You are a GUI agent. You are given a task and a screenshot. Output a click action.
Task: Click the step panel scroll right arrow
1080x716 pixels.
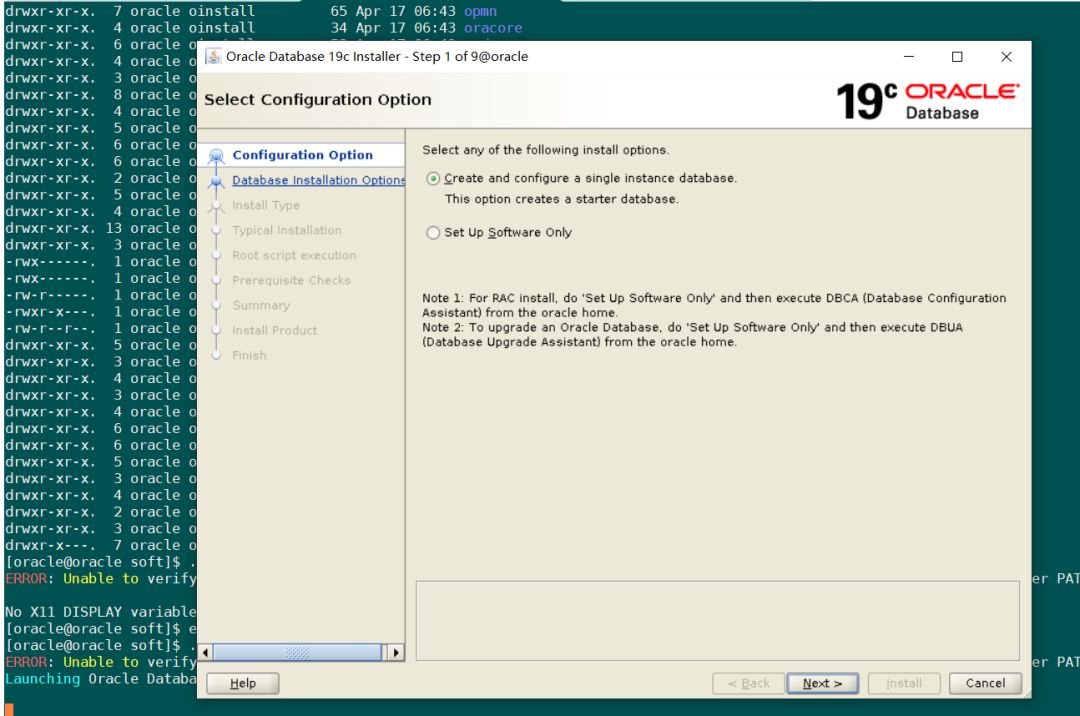(395, 652)
